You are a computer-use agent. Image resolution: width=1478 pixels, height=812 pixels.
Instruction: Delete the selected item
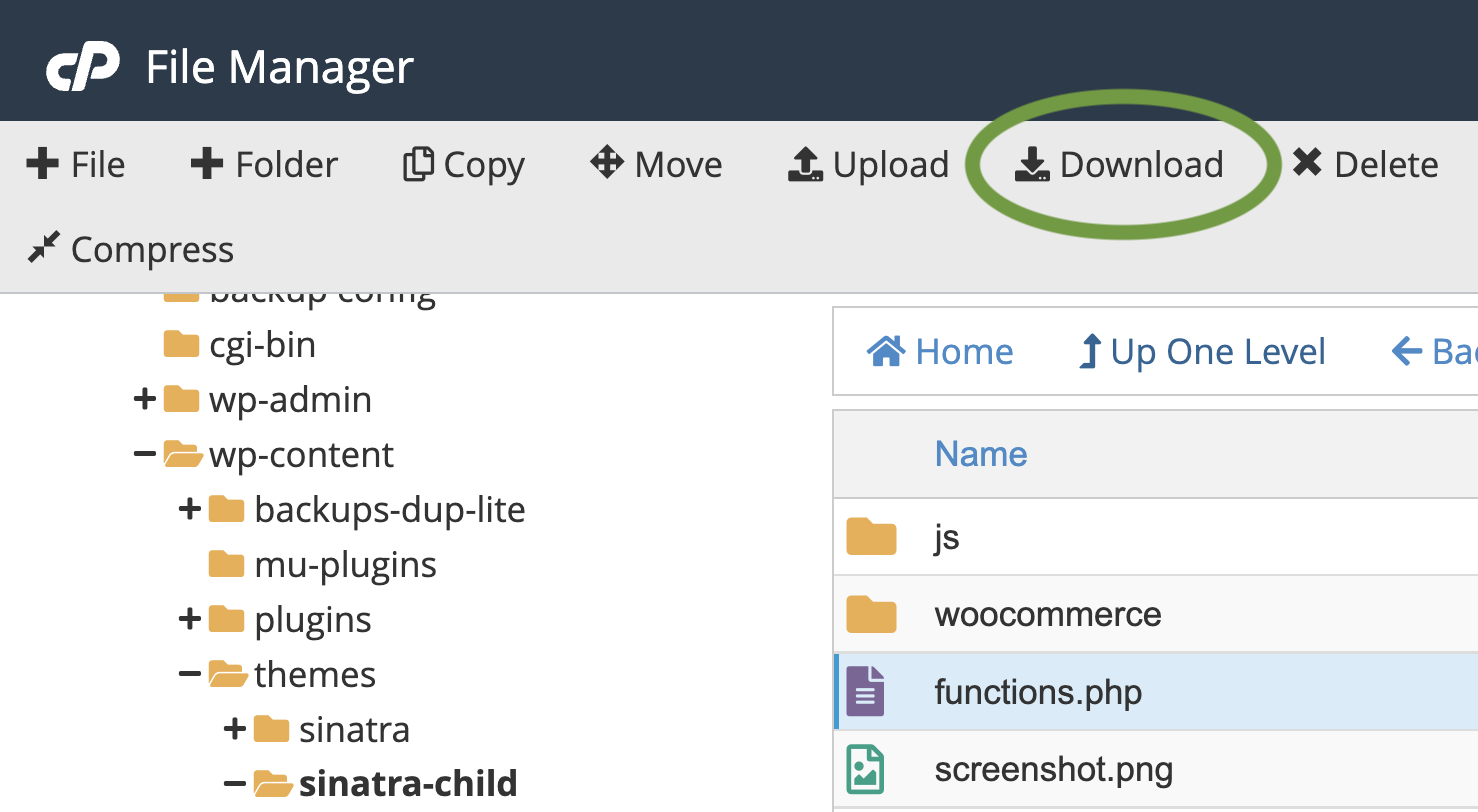1365,164
